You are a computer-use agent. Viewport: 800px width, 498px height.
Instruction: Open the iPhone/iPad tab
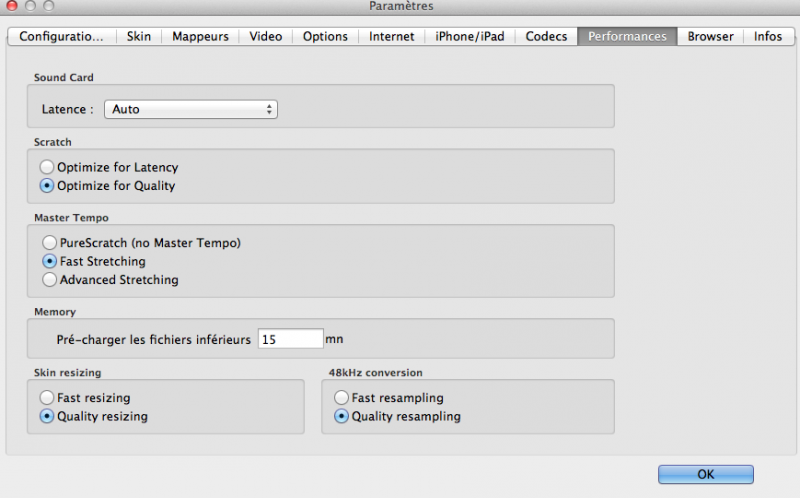pyautogui.click(x=469, y=37)
